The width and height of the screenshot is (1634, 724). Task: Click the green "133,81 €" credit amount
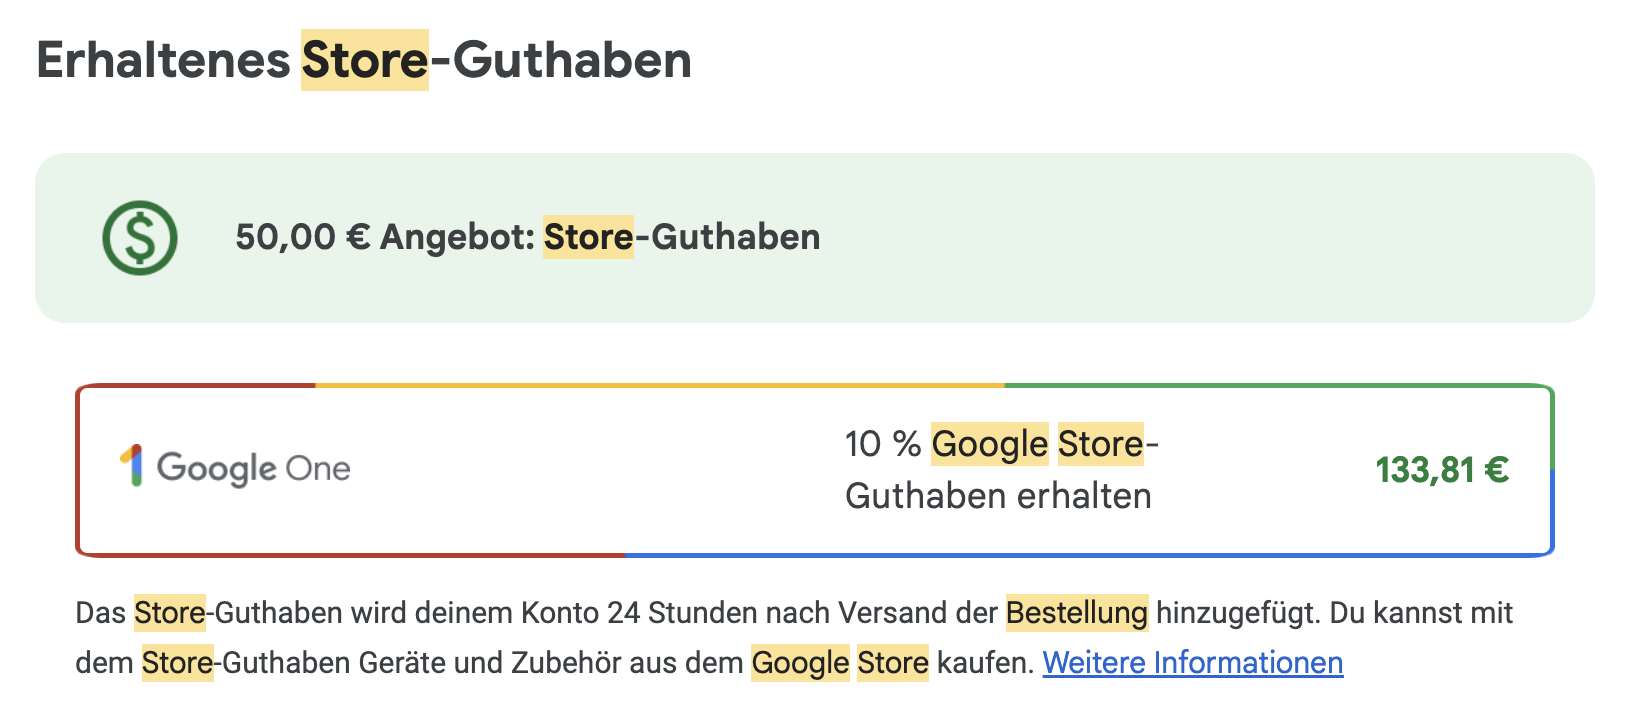point(1441,469)
